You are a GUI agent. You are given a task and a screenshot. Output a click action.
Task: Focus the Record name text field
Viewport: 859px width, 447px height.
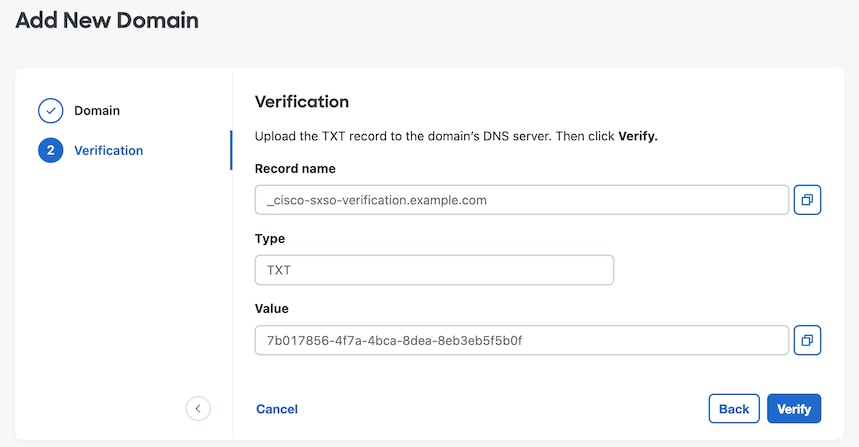click(x=522, y=200)
